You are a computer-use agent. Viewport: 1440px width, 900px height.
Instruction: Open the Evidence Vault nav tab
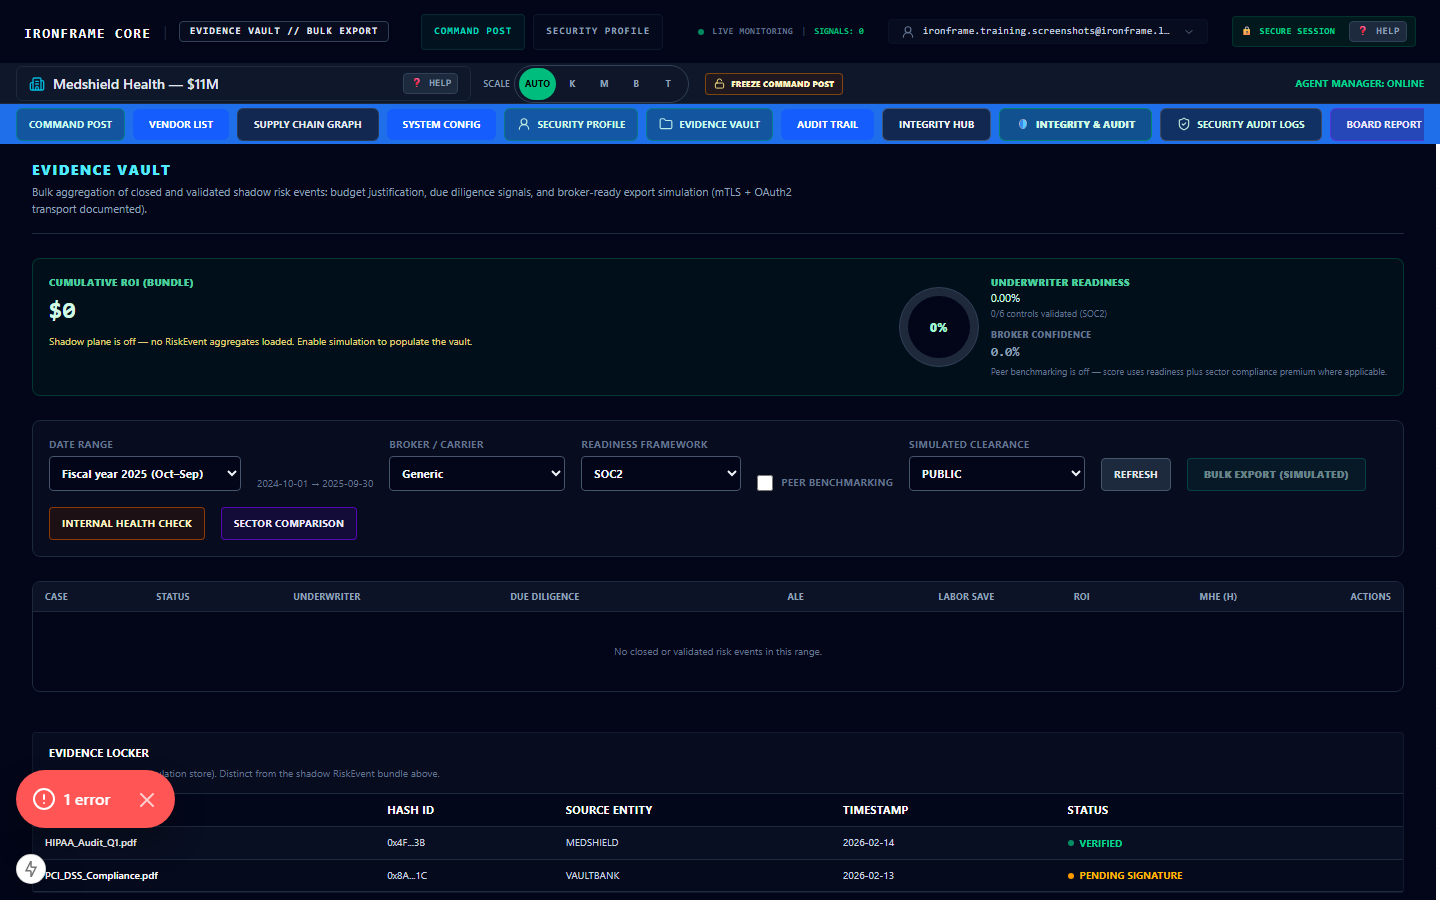click(709, 124)
